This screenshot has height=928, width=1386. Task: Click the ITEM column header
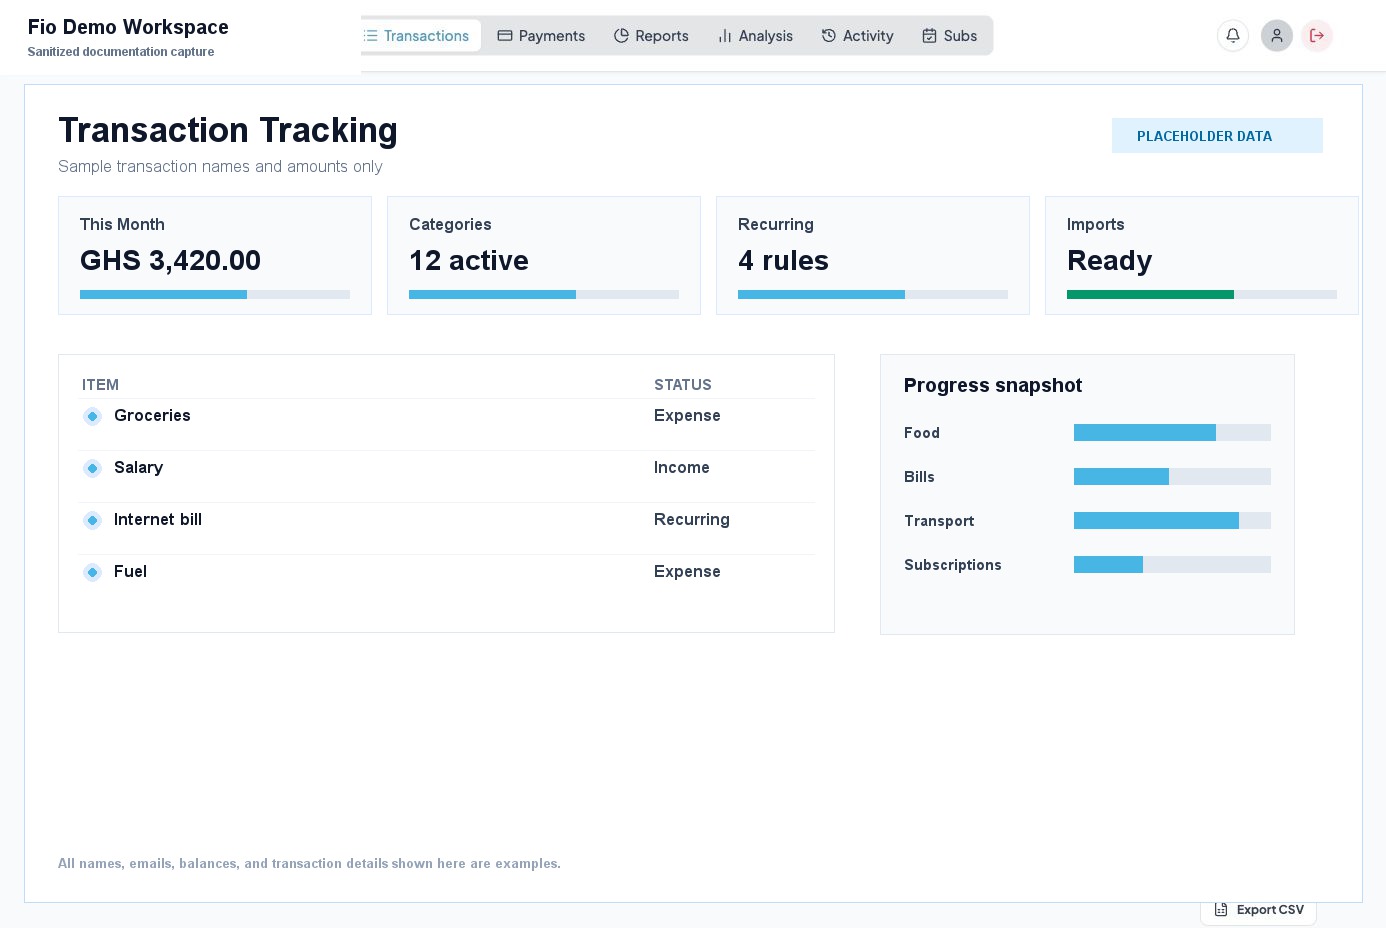click(x=100, y=385)
